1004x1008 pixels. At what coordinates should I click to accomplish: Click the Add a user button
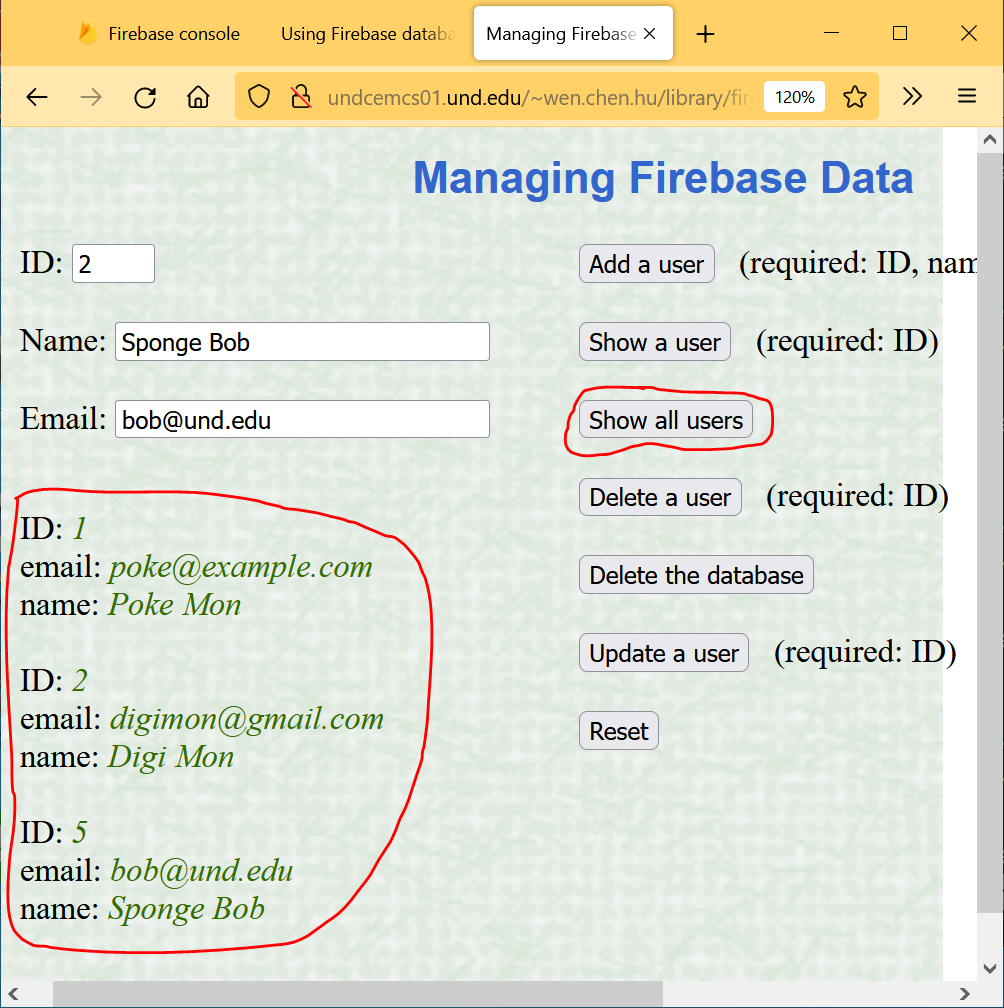[x=646, y=264]
